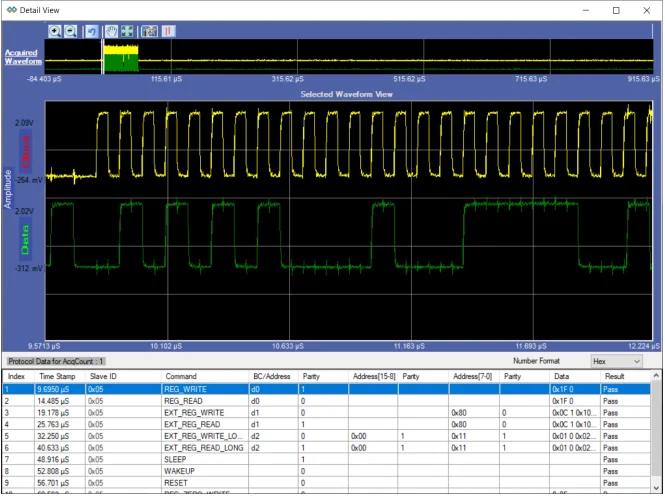This screenshot has height=496, width=665.
Task: Click the zoom out magnifier icon
Action: pos(71,31)
